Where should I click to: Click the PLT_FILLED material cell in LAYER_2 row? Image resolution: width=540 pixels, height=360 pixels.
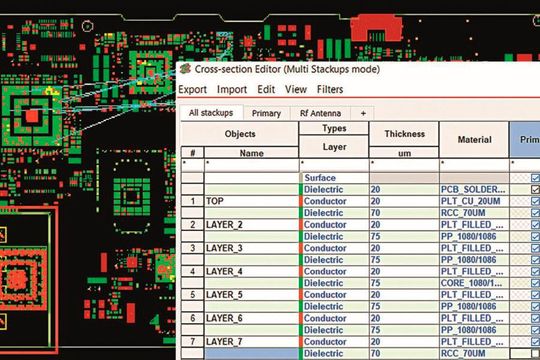tap(474, 225)
